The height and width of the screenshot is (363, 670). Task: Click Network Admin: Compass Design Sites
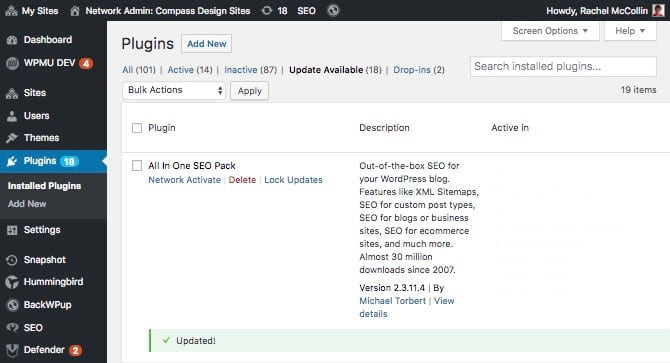168,11
